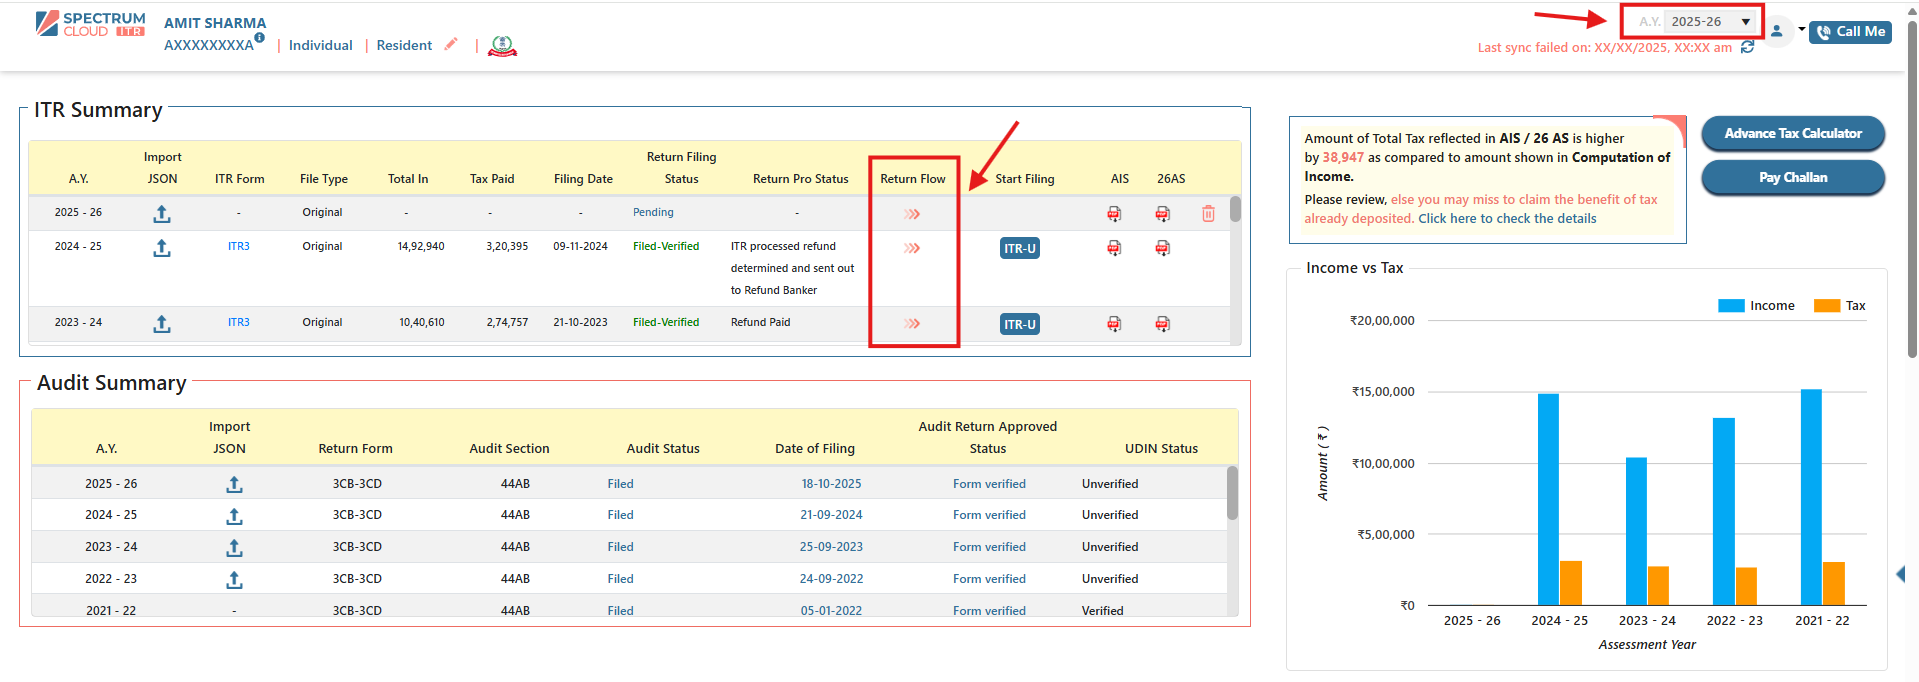Expand the collapsed side panel arrow
Screen dimensions: 1919x682
[x=1900, y=574]
